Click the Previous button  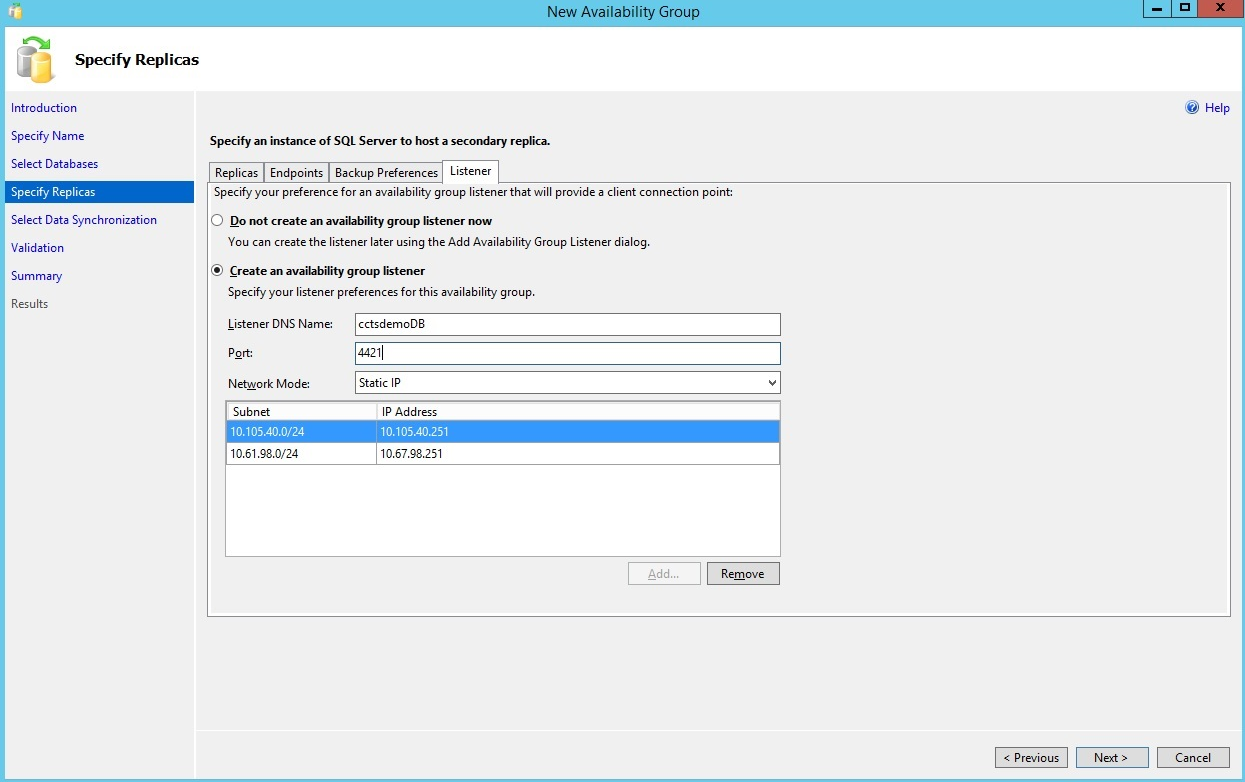click(1031, 758)
